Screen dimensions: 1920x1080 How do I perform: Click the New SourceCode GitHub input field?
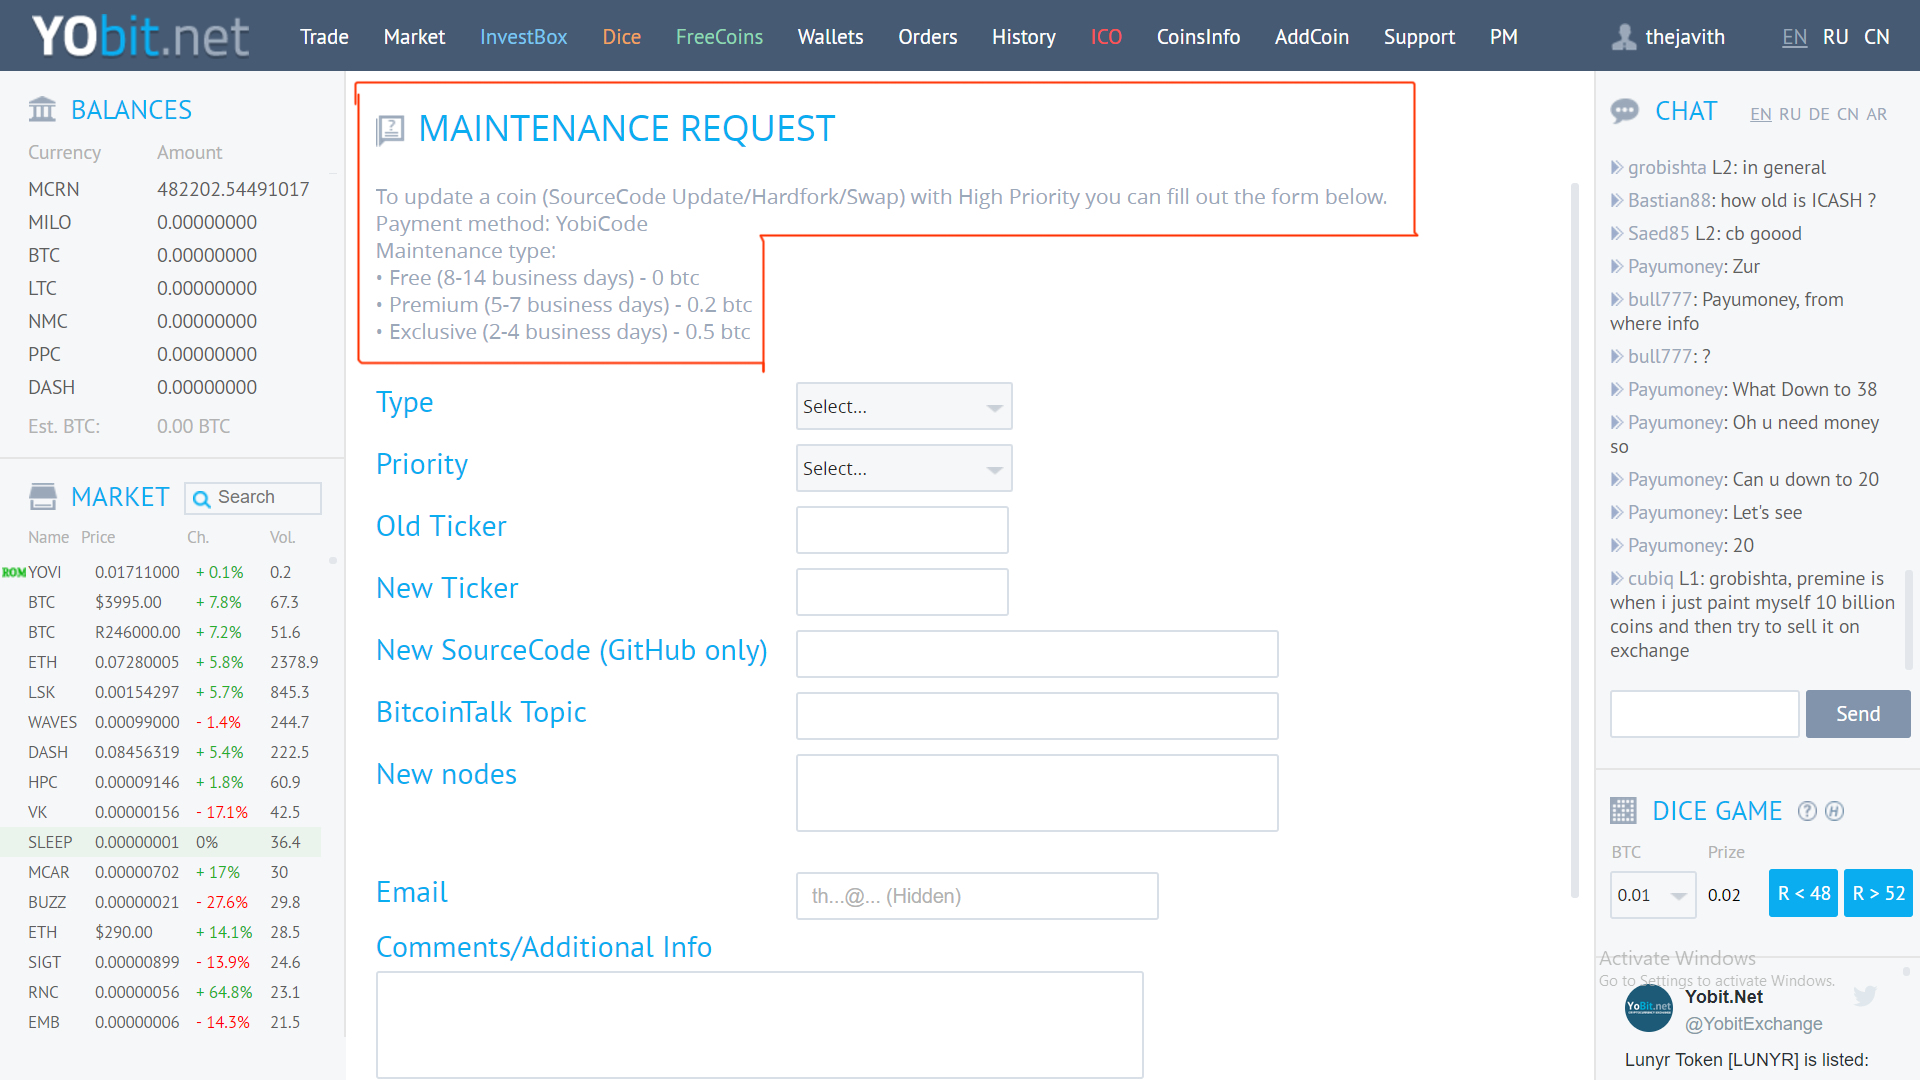click(1036, 654)
